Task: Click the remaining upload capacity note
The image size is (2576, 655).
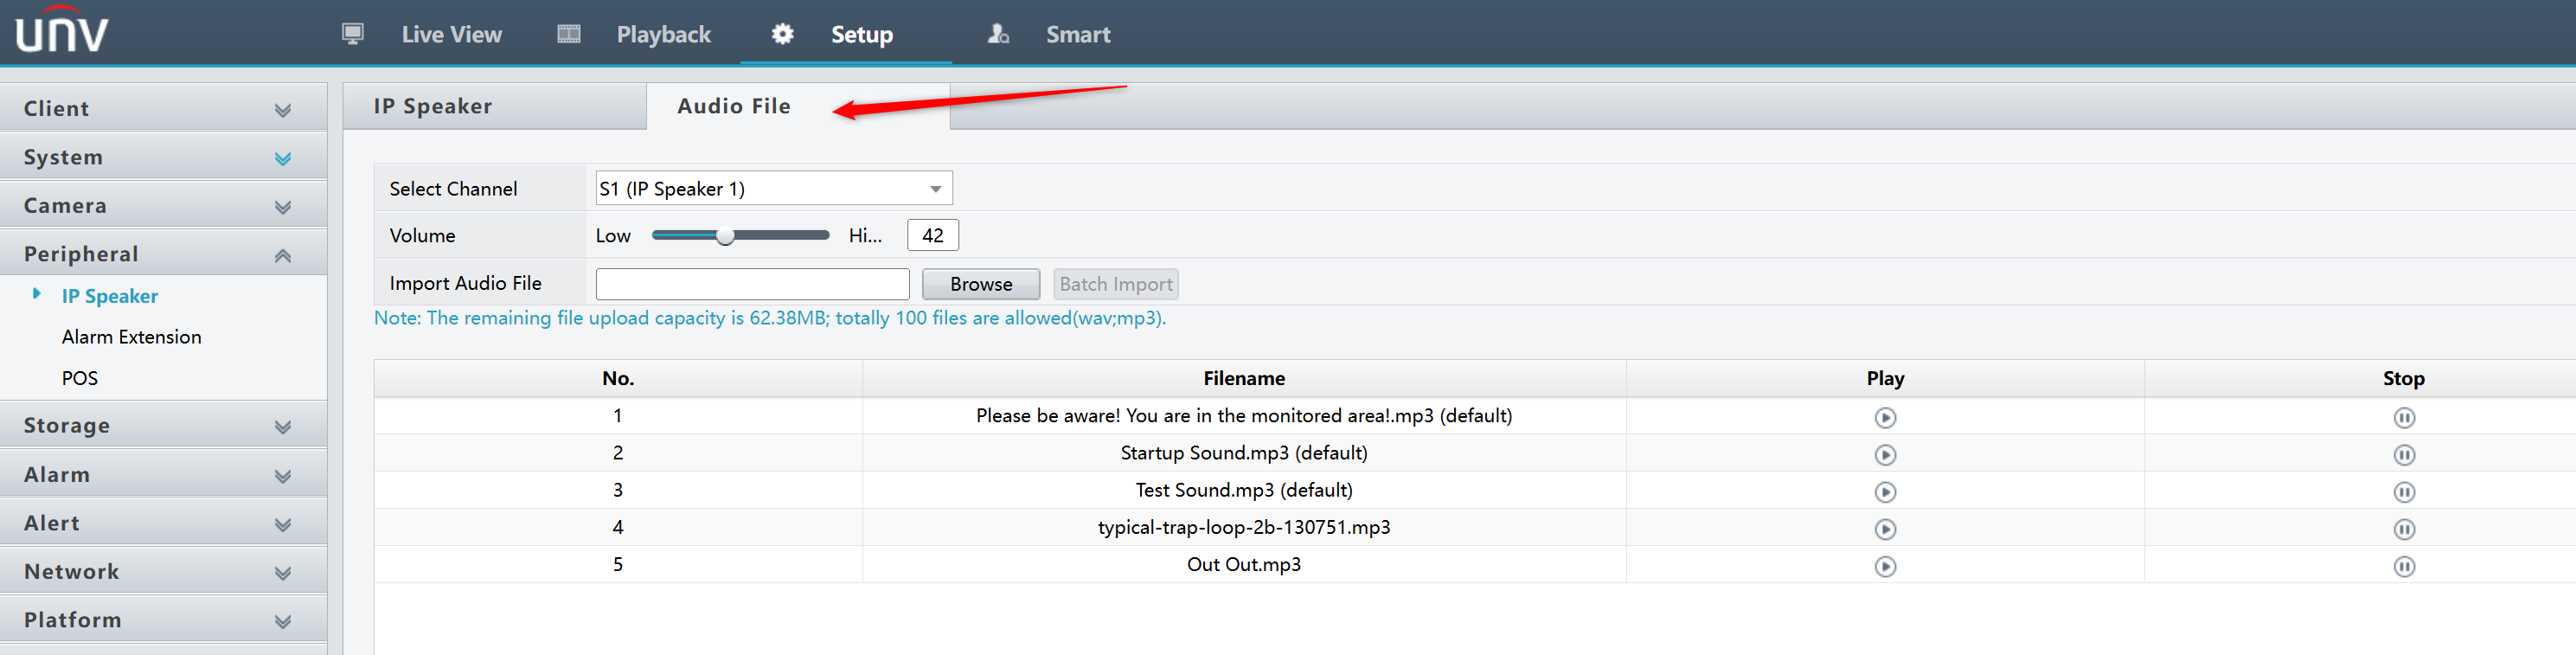Action: click(770, 318)
